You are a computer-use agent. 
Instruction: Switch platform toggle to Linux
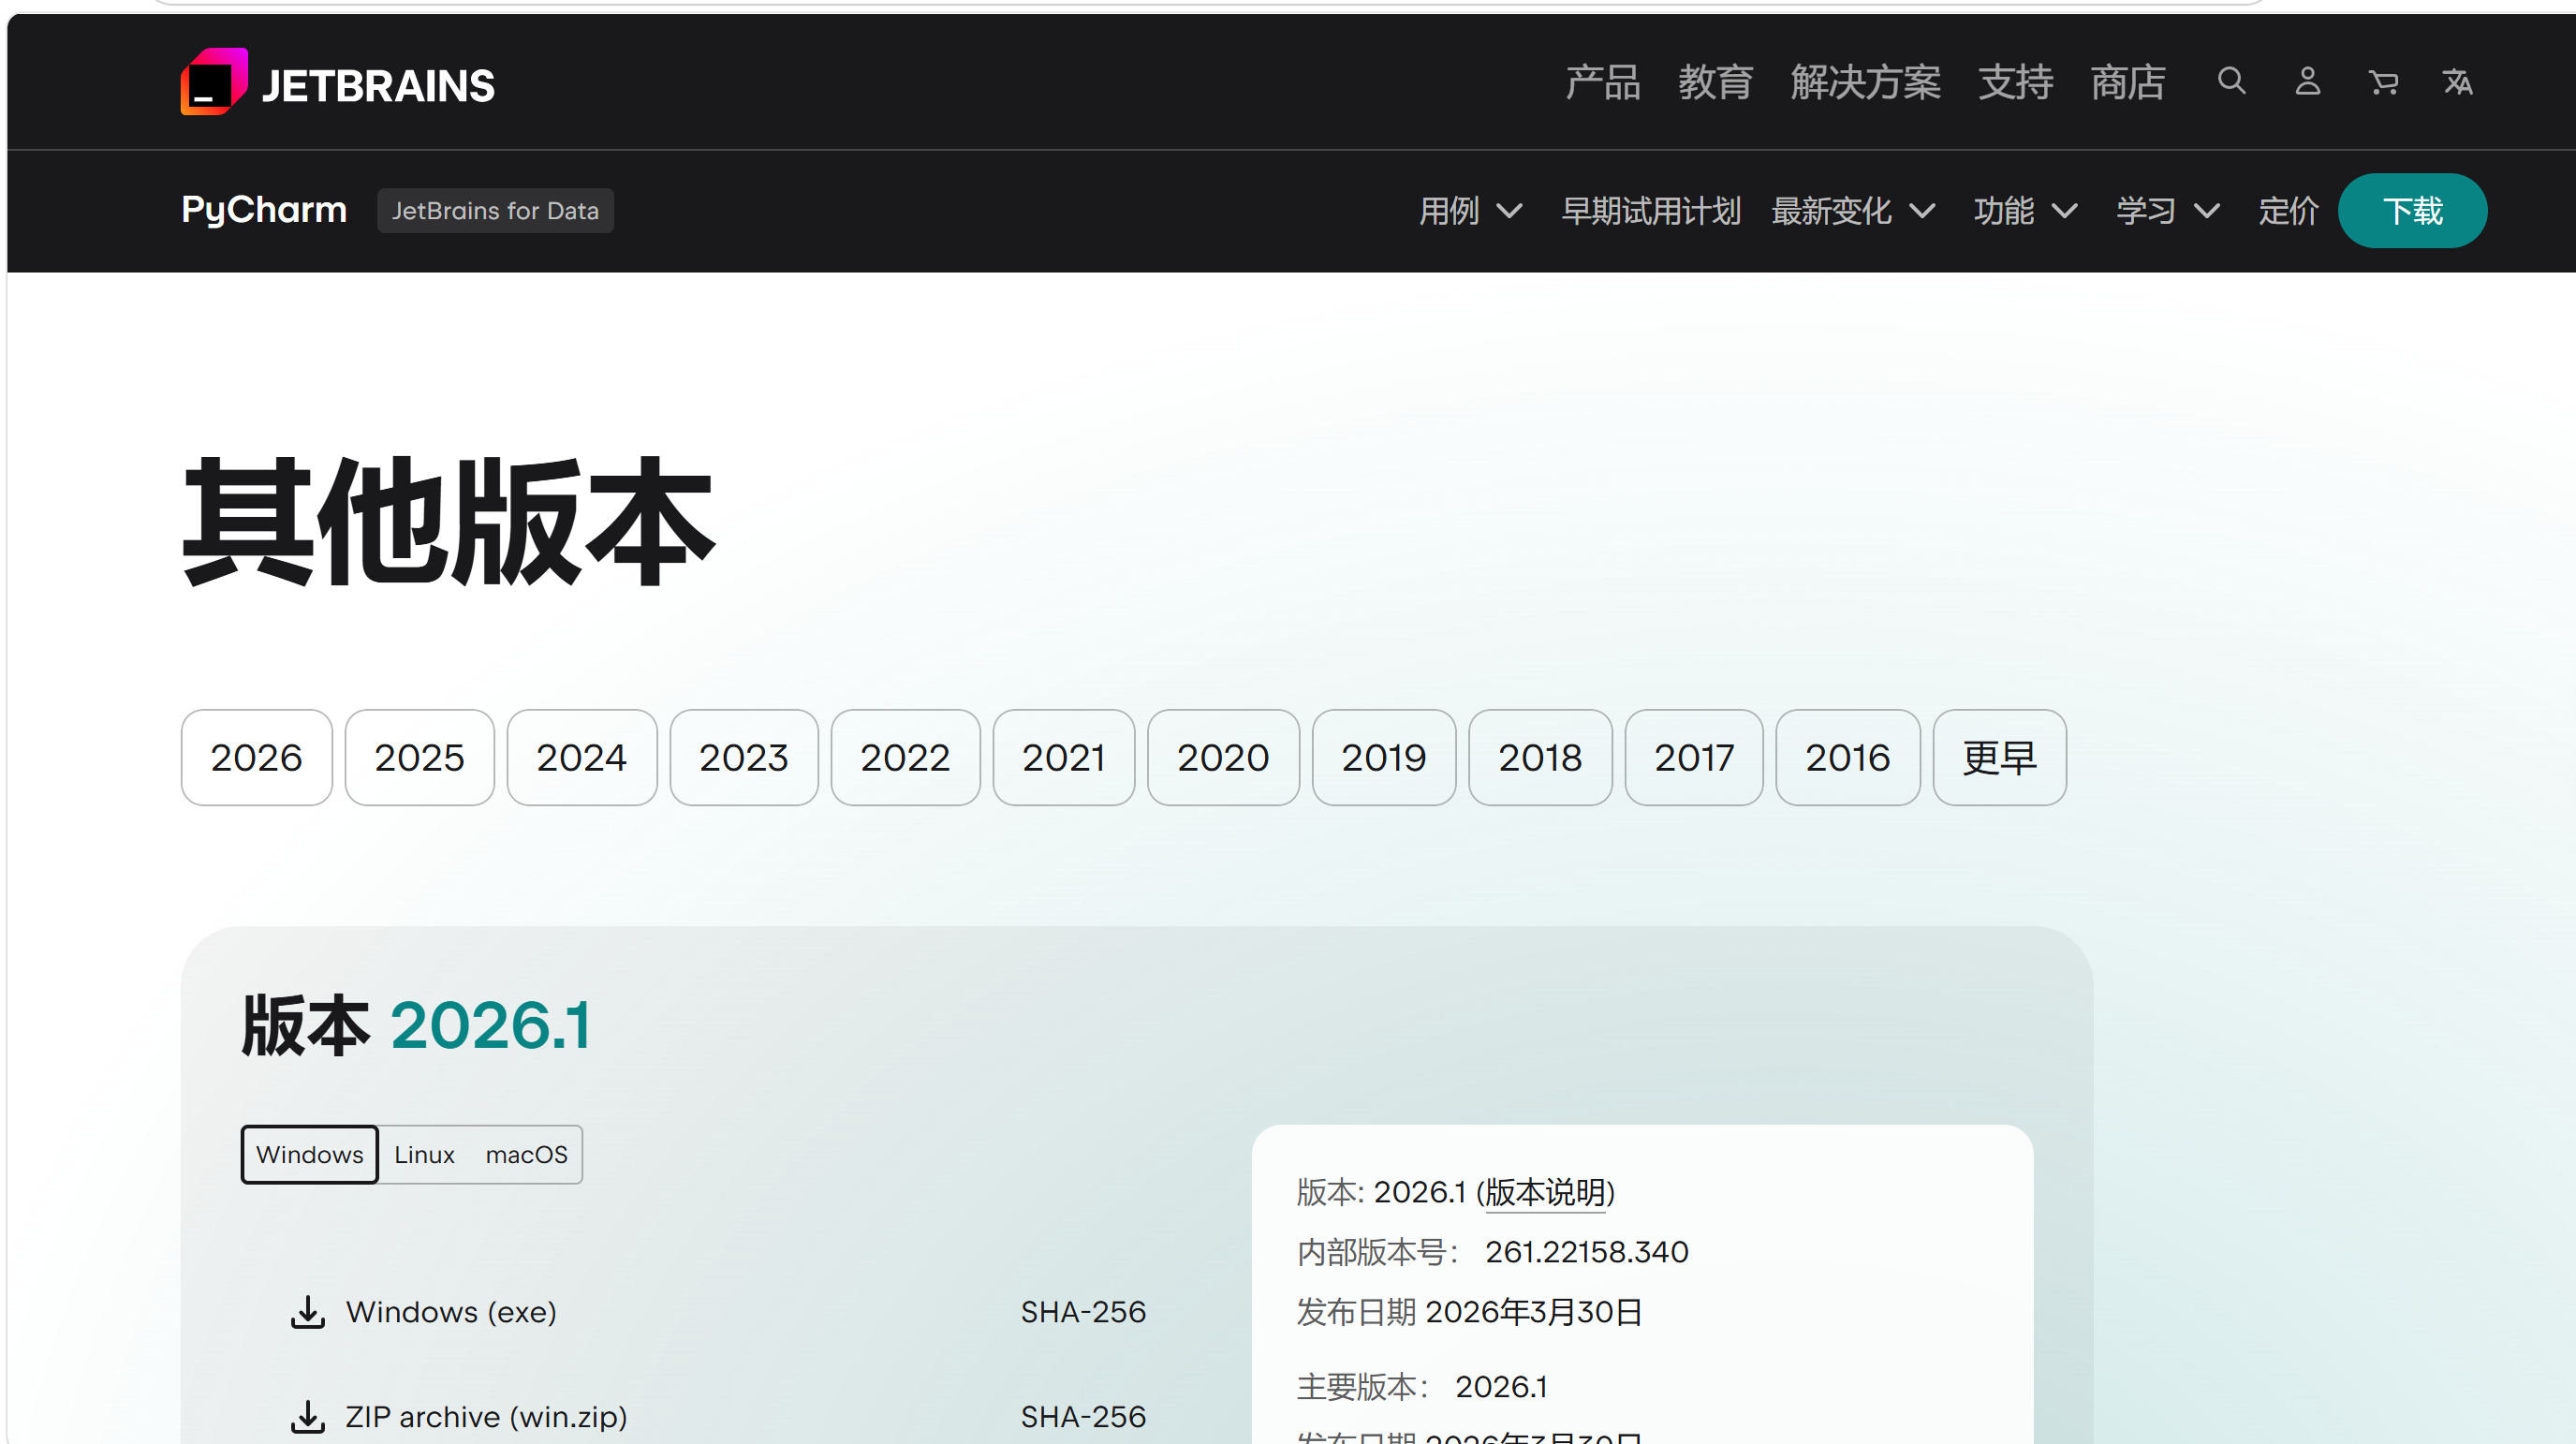424,1155
